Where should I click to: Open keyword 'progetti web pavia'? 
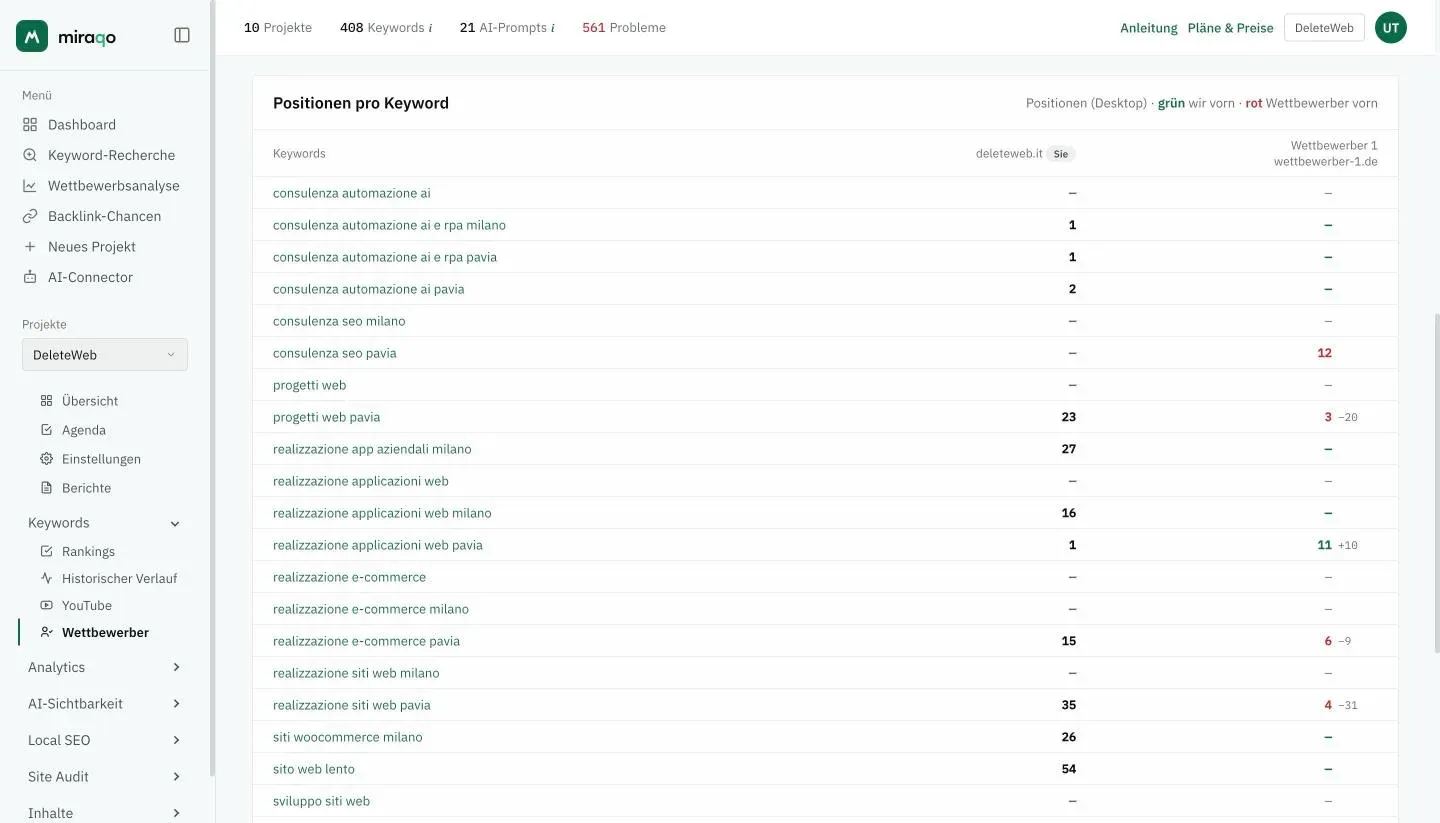click(x=327, y=417)
